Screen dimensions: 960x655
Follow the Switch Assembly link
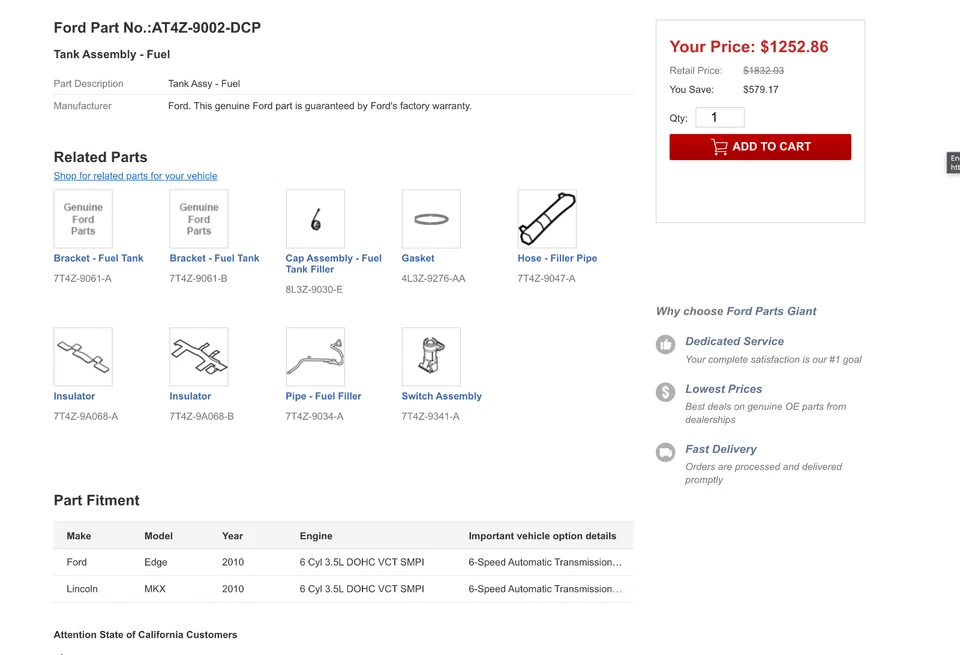tap(441, 396)
